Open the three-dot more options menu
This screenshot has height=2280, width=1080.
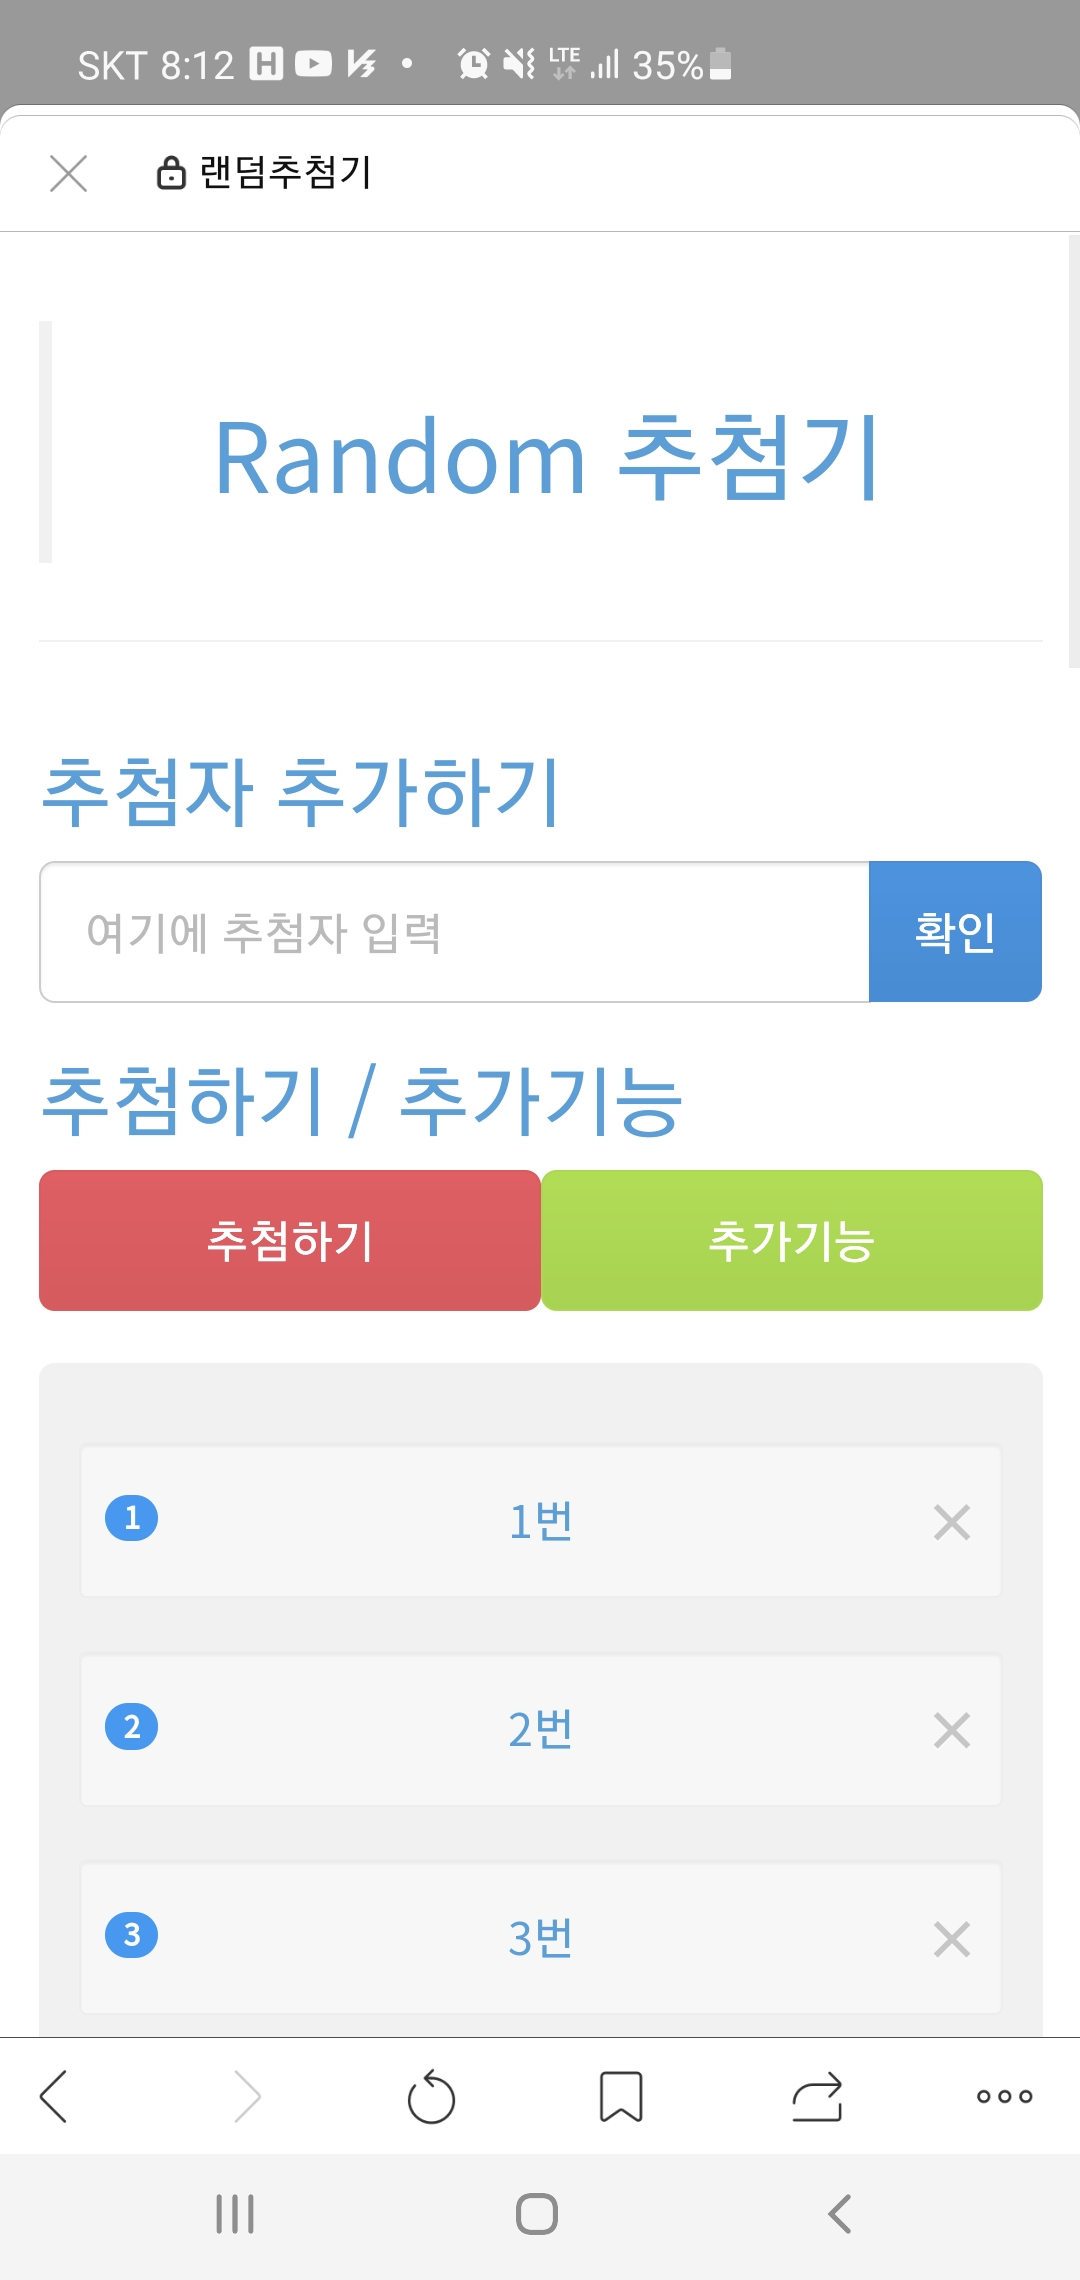[1004, 2096]
